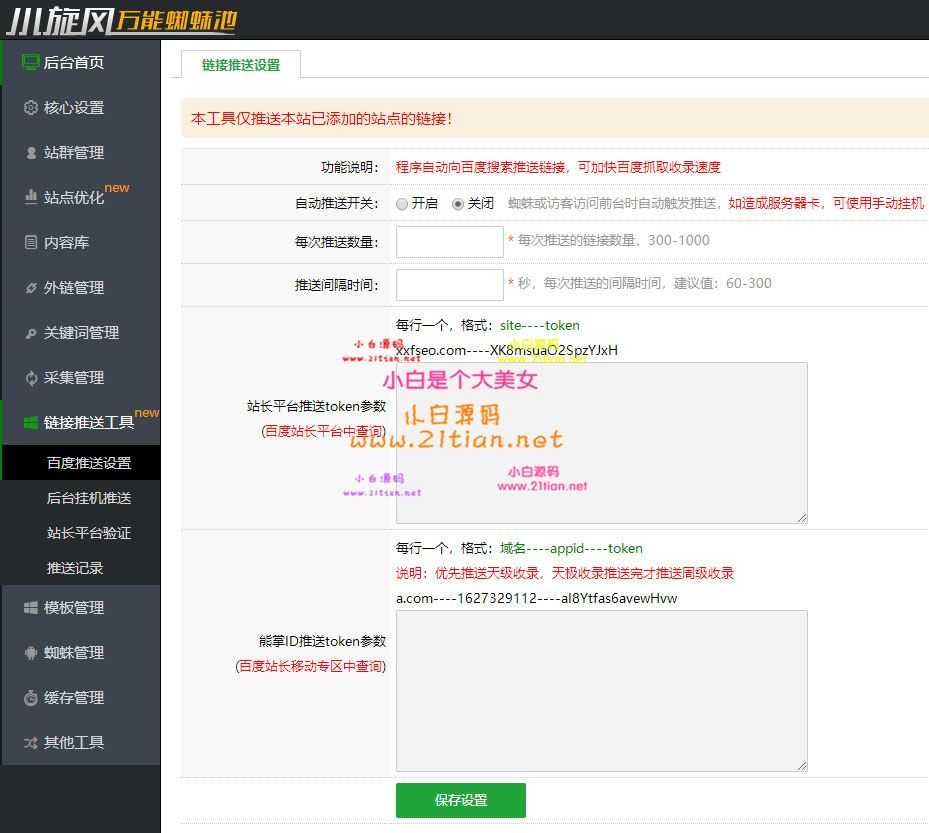Select the 开启 radio for auto push
The width and height of the screenshot is (929, 833).
402,204
